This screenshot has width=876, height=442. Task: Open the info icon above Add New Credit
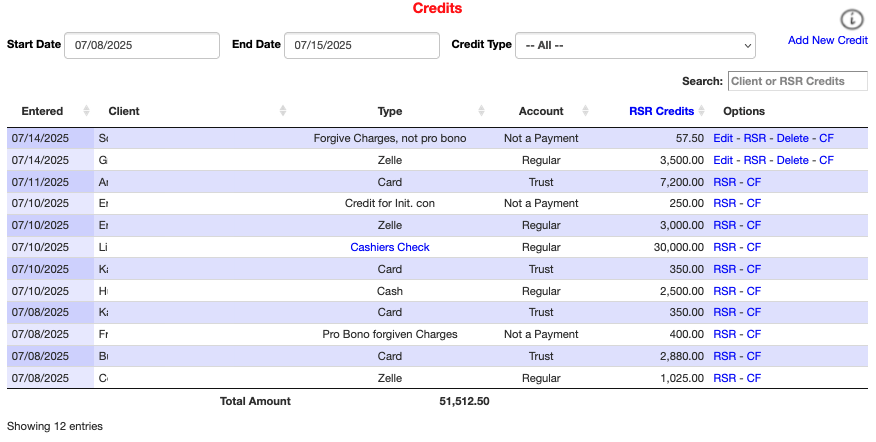(851, 20)
